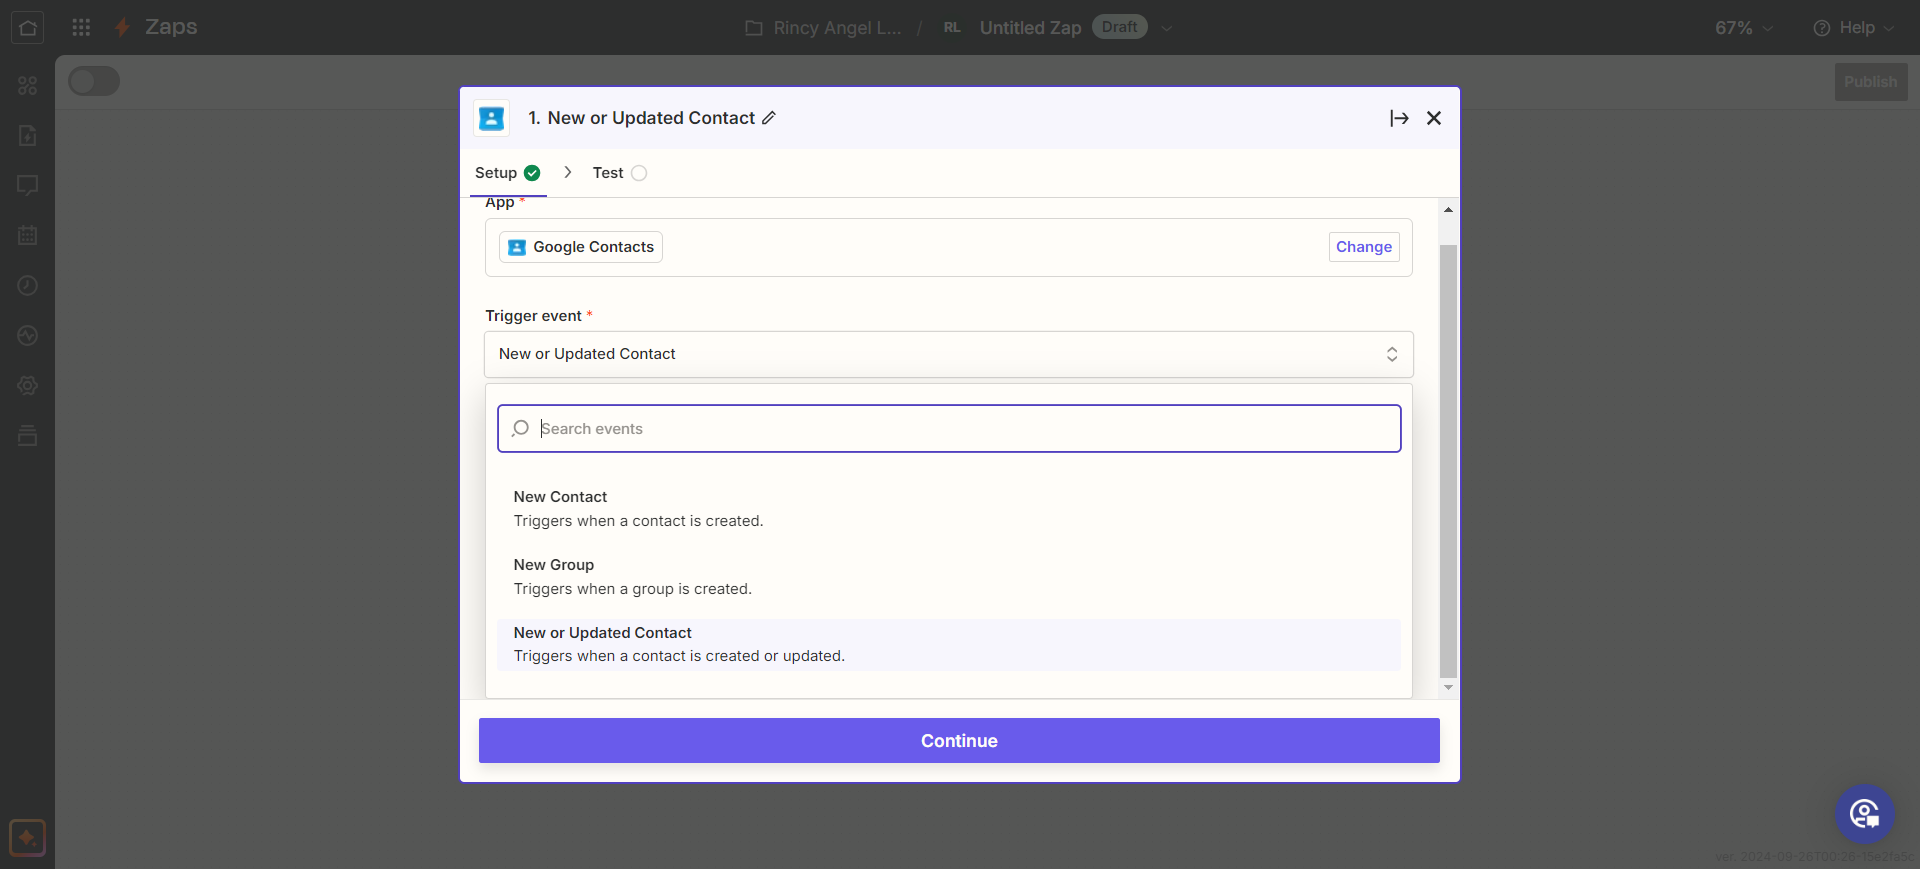Image resolution: width=1920 pixels, height=869 pixels.
Task: Click the home icon in top bar
Action: point(28,27)
